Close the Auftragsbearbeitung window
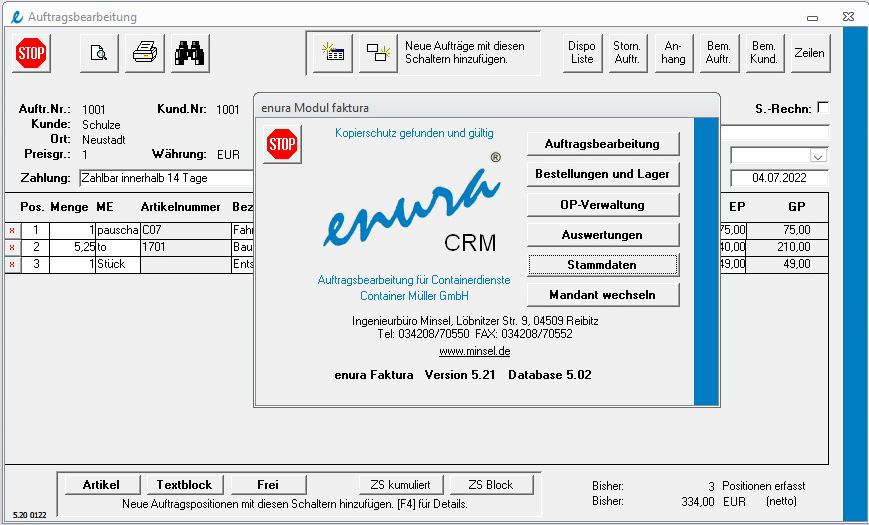Screen dimensions: 869x525 [x=848, y=17]
